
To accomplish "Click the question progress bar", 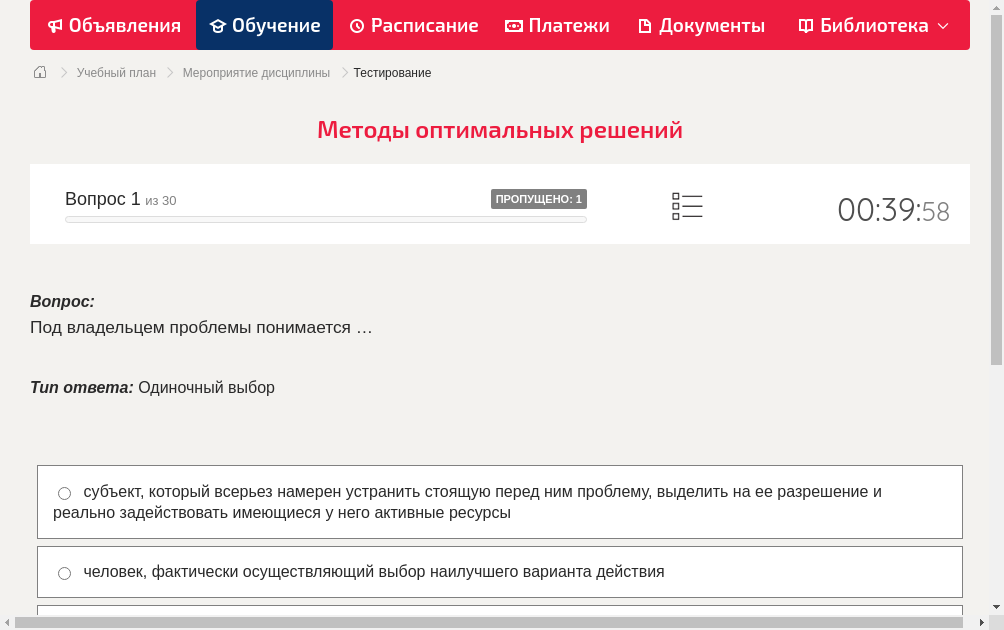I will click(x=326, y=219).
